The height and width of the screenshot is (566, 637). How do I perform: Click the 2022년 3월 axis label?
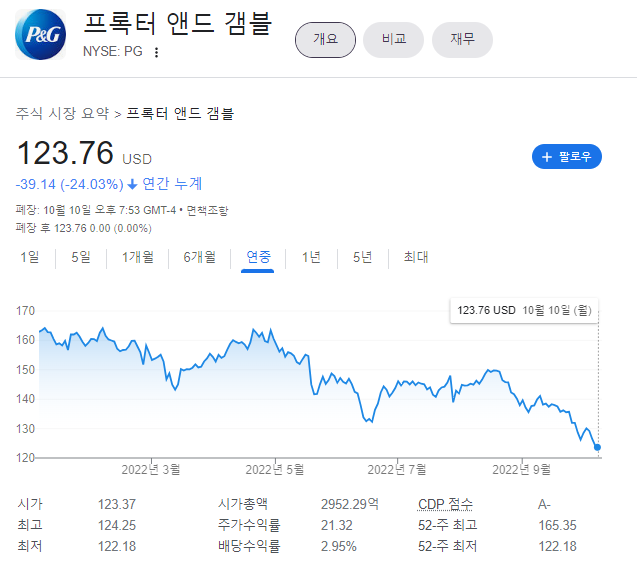151,470
